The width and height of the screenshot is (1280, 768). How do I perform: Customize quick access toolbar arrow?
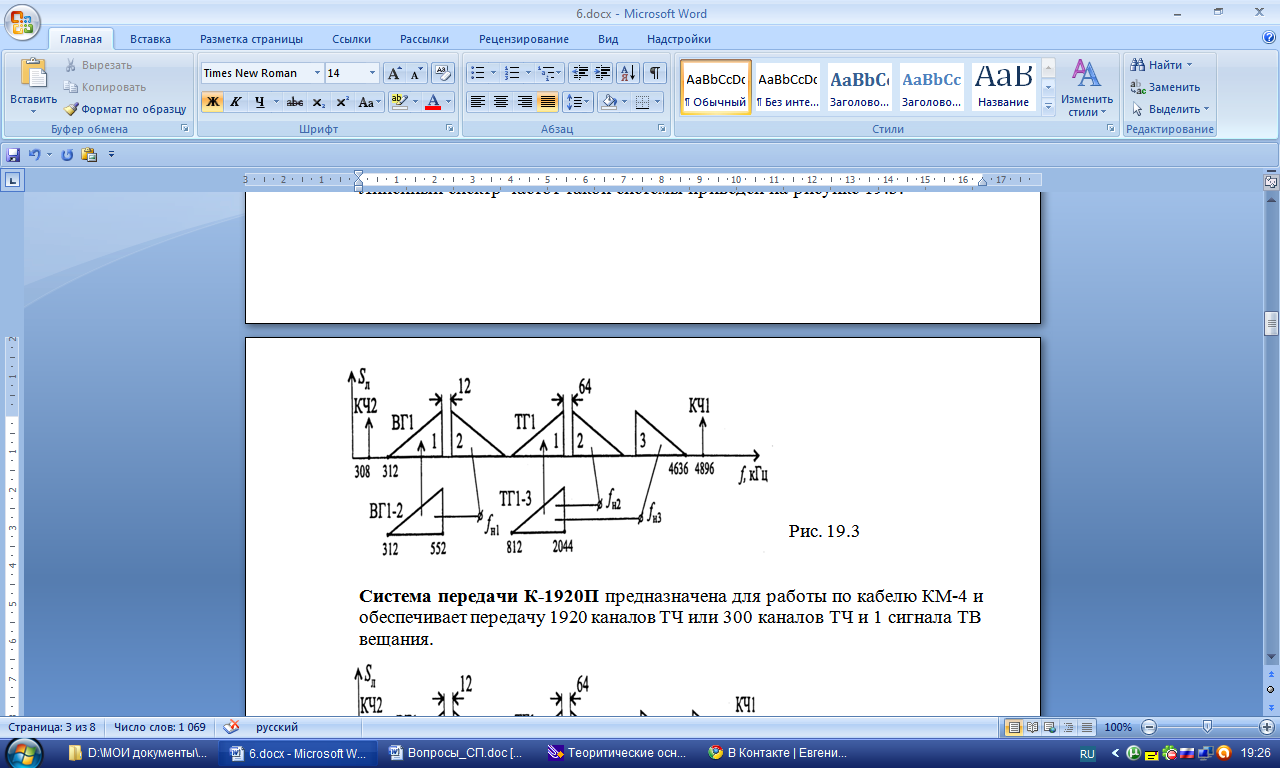coord(112,154)
